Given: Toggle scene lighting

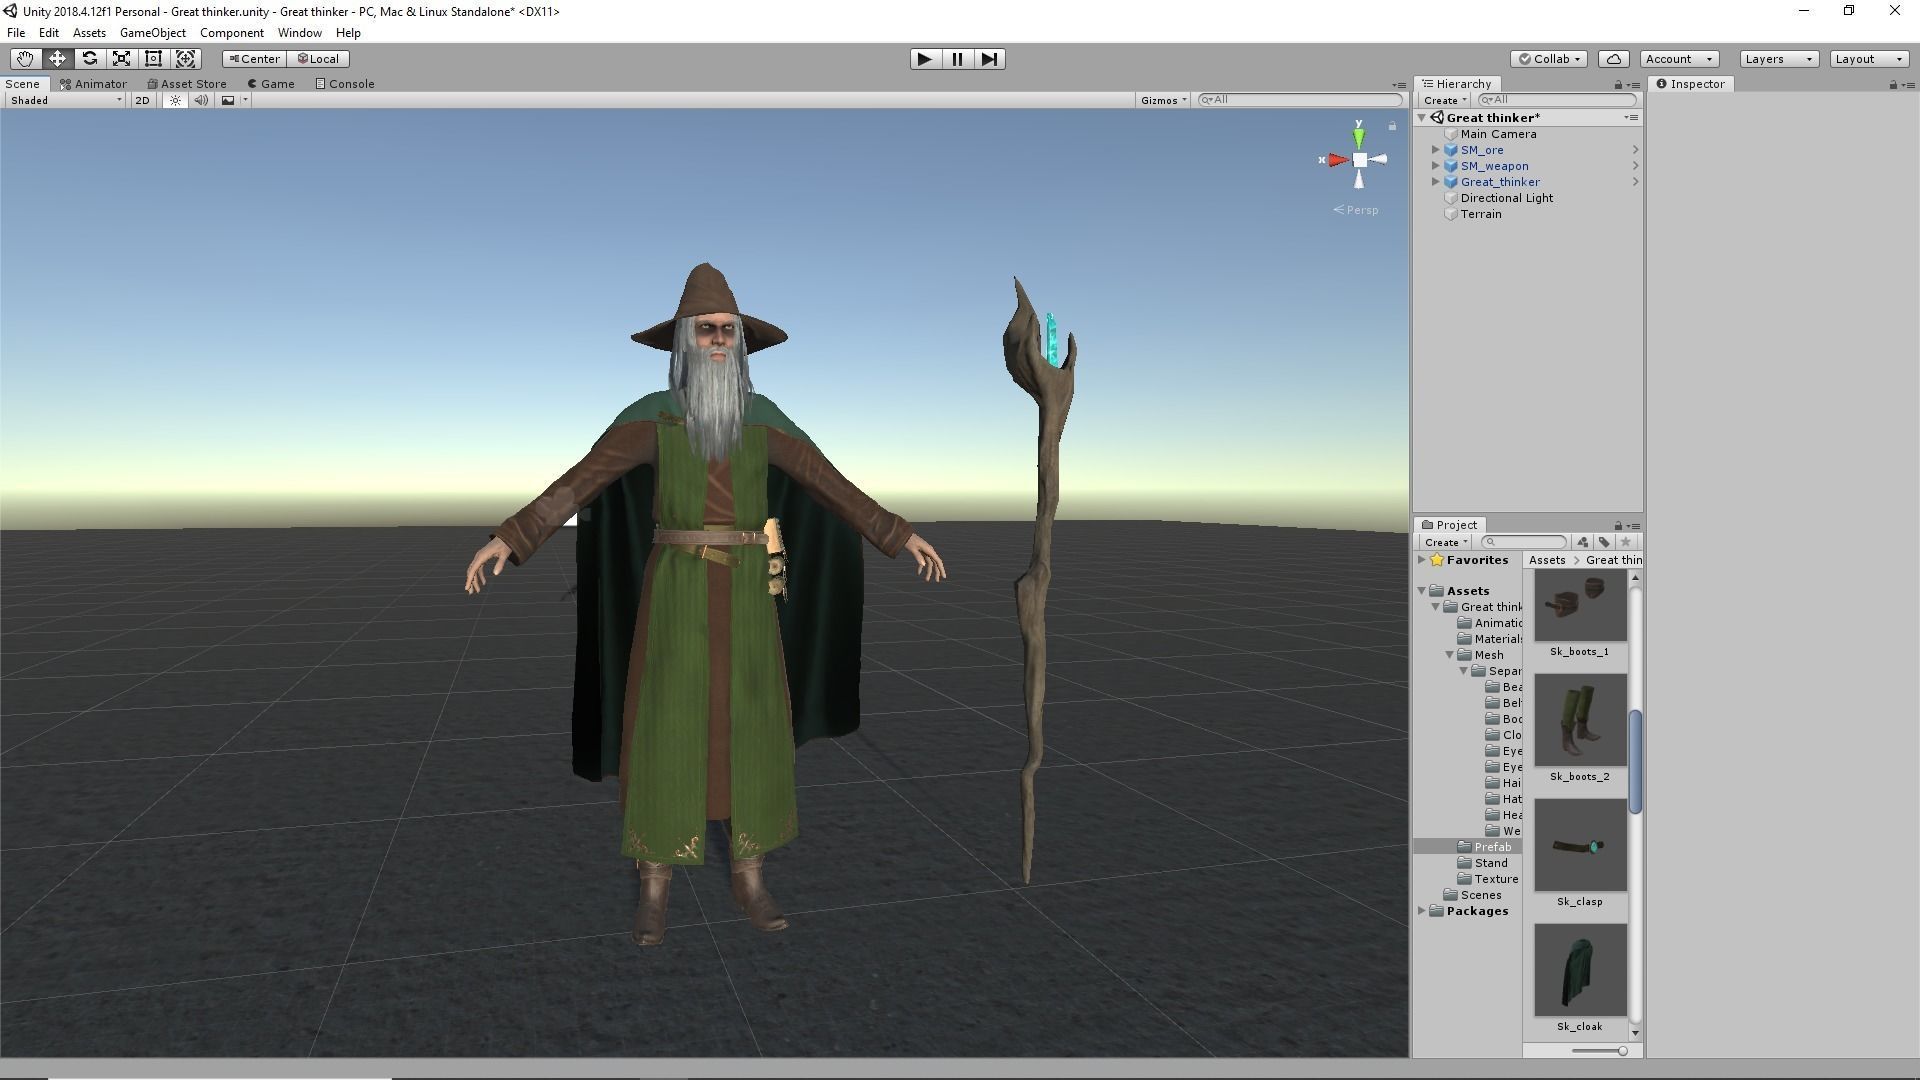Looking at the screenshot, I should click(x=175, y=100).
